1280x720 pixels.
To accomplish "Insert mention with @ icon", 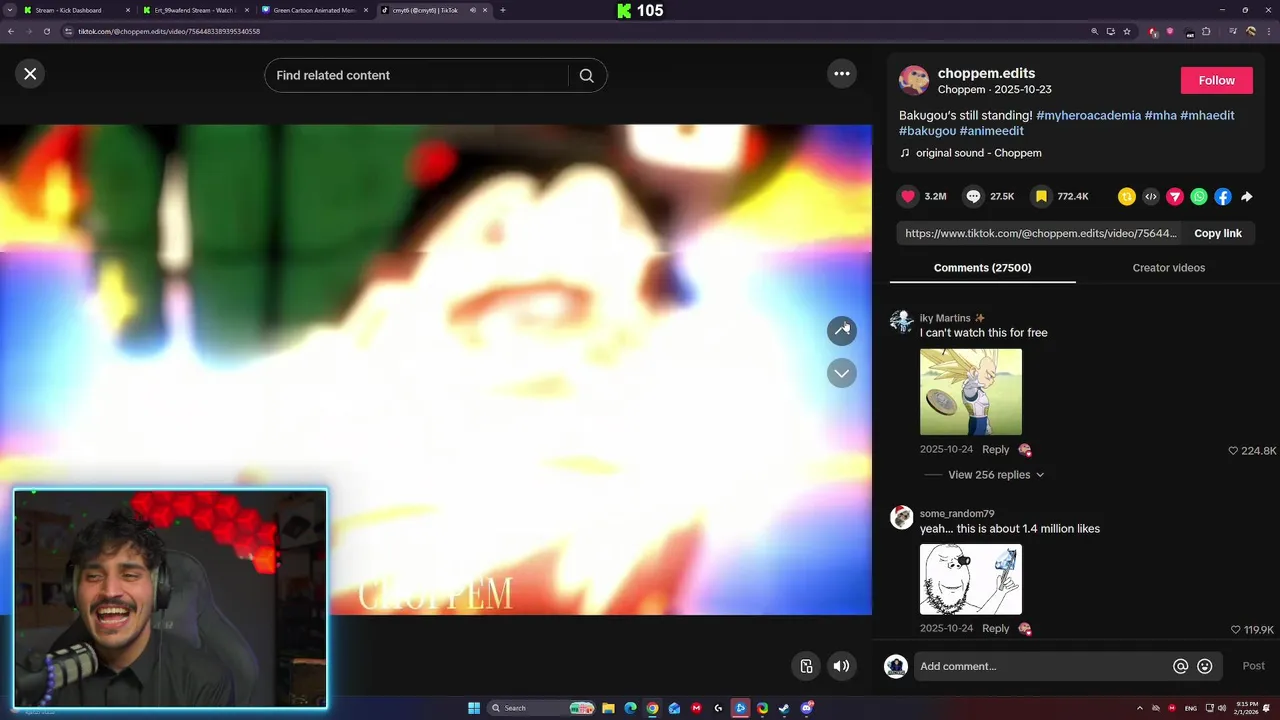I will click(1181, 666).
